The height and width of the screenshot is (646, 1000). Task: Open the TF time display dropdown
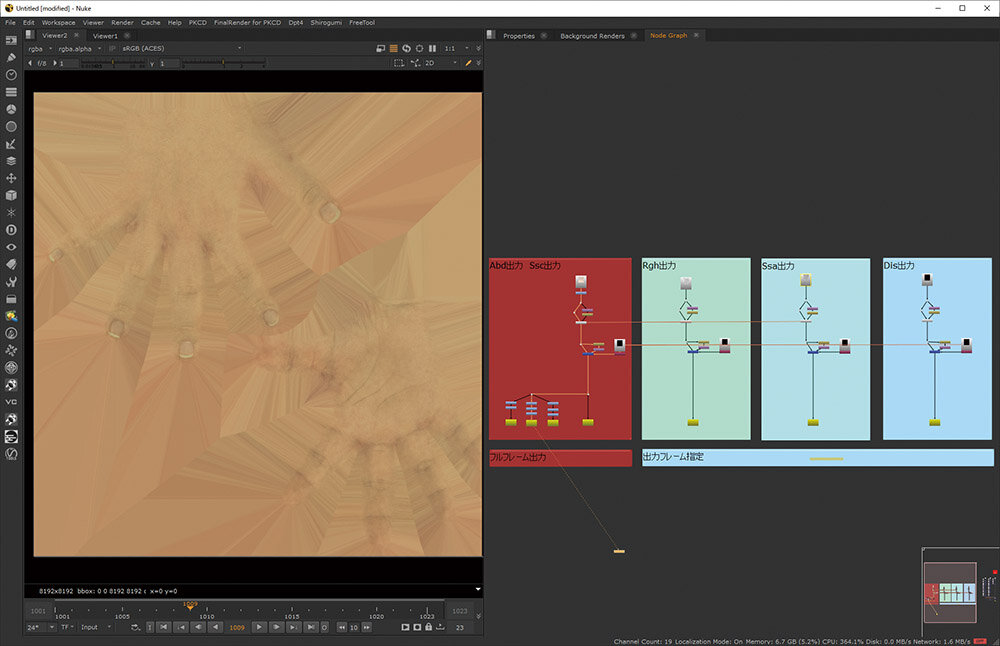pos(68,628)
